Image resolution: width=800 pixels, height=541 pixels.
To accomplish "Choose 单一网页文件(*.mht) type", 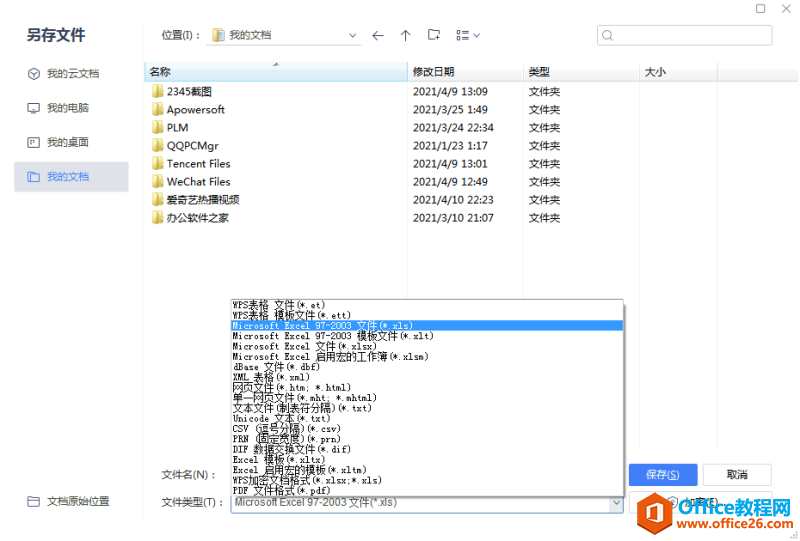I will pos(427,398).
